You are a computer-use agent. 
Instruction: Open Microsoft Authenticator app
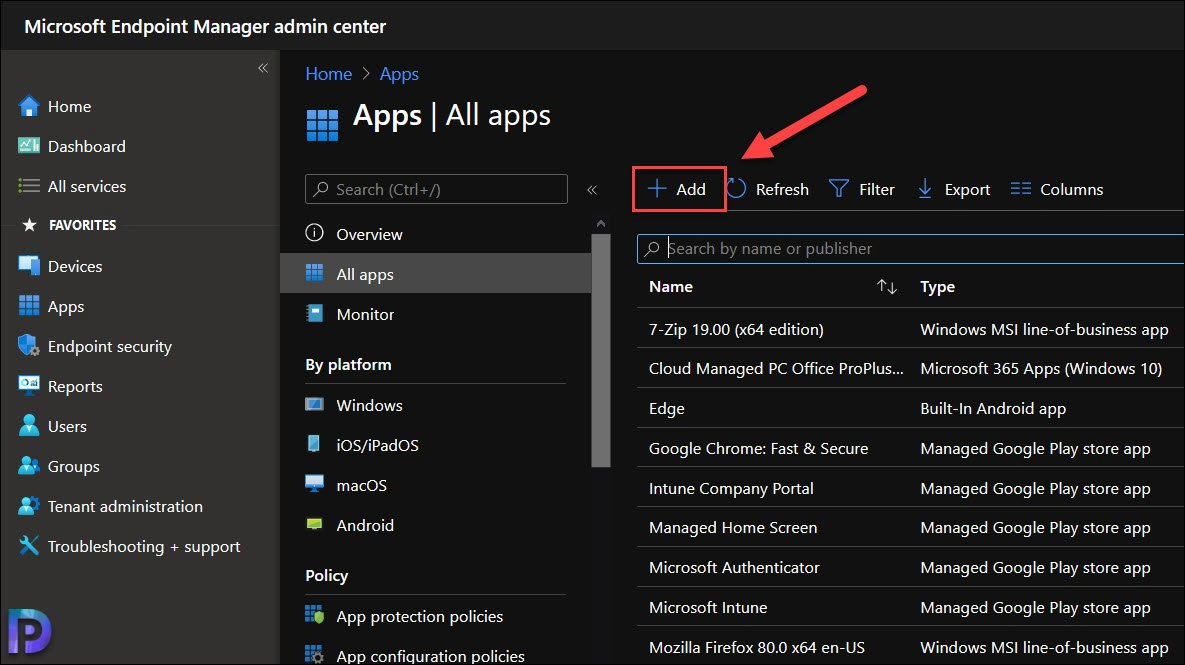click(x=734, y=568)
